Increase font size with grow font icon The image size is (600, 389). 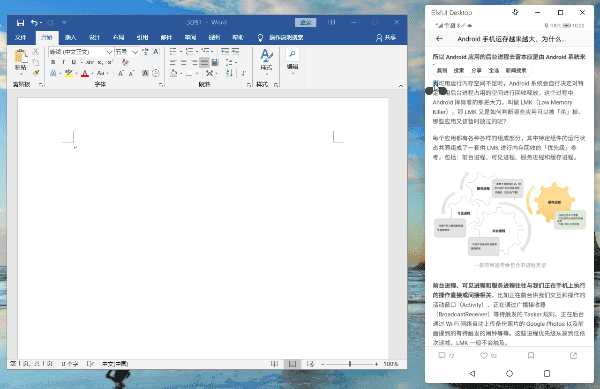click(121, 73)
